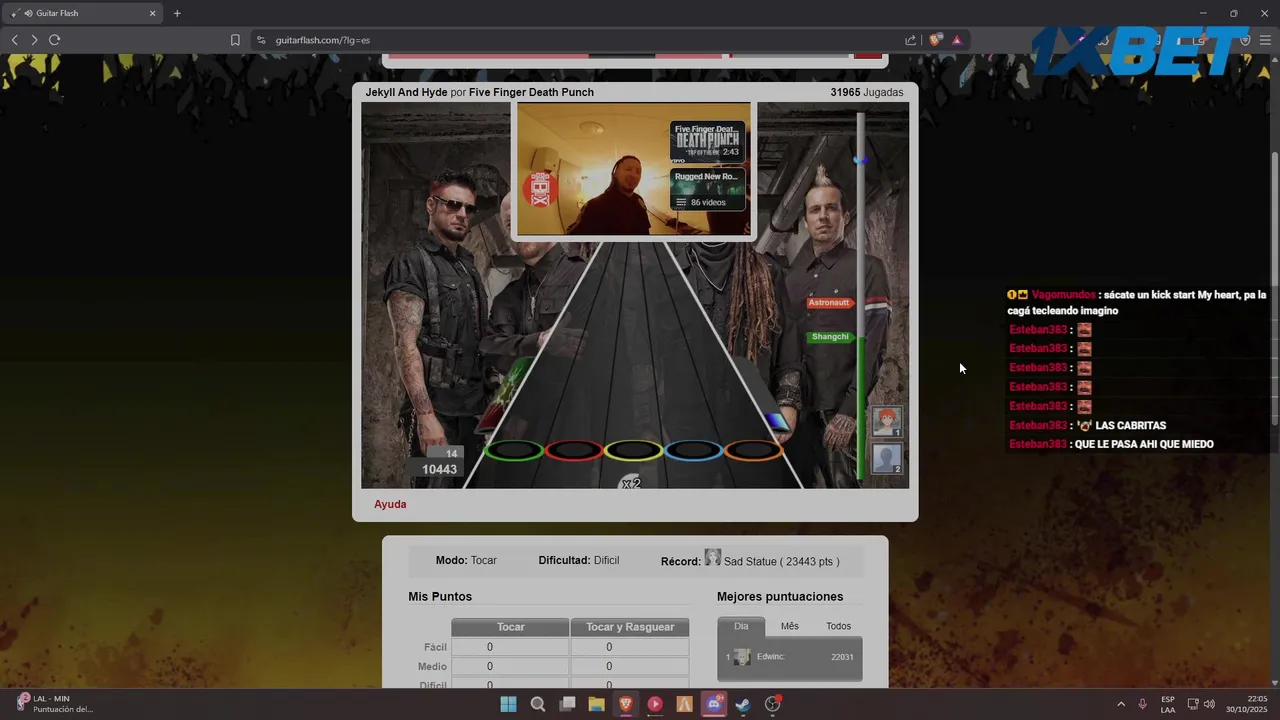Select the player 1 avatar with red hair

886,421
